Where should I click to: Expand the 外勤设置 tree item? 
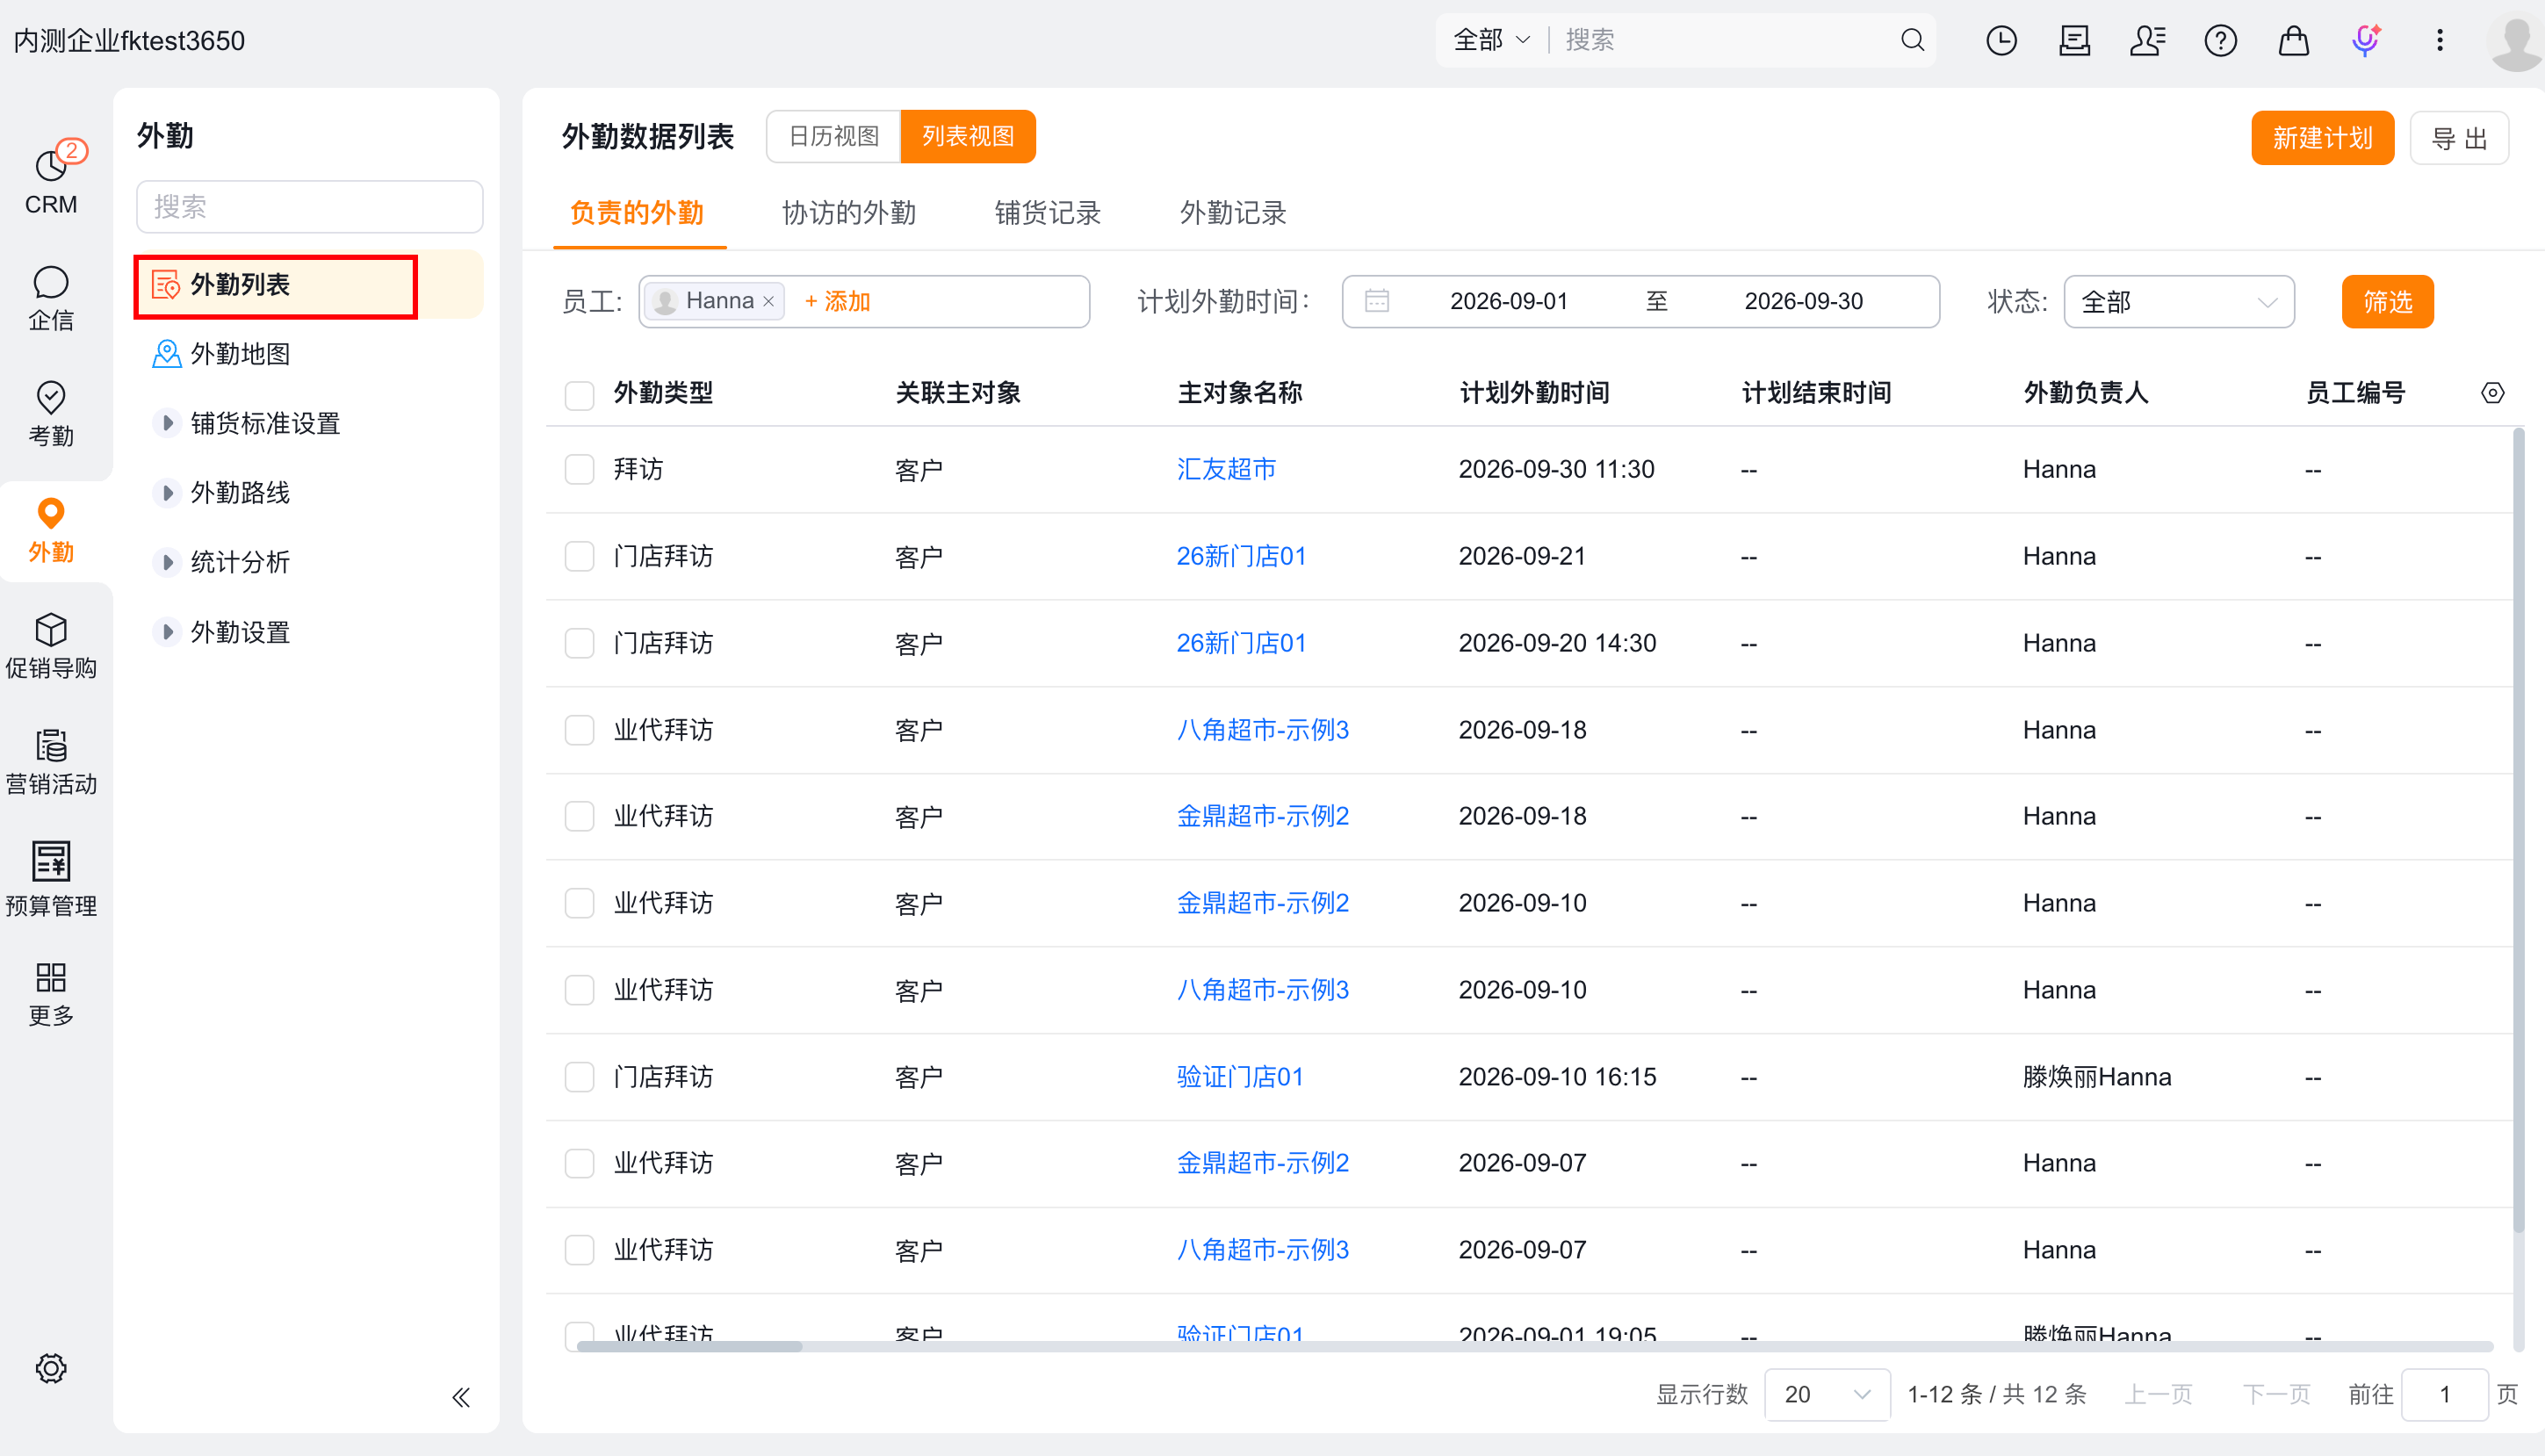[167, 632]
